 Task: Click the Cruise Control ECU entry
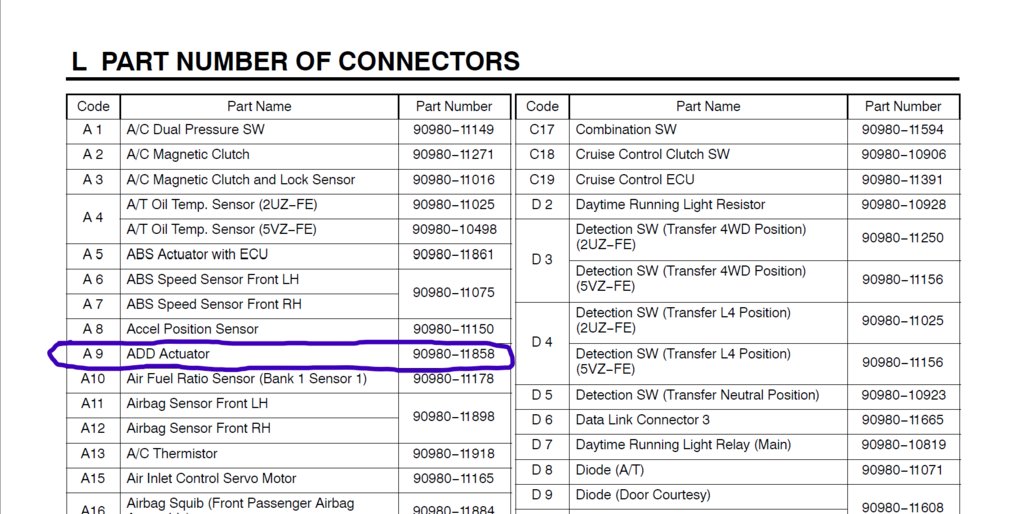pyautogui.click(x=635, y=180)
